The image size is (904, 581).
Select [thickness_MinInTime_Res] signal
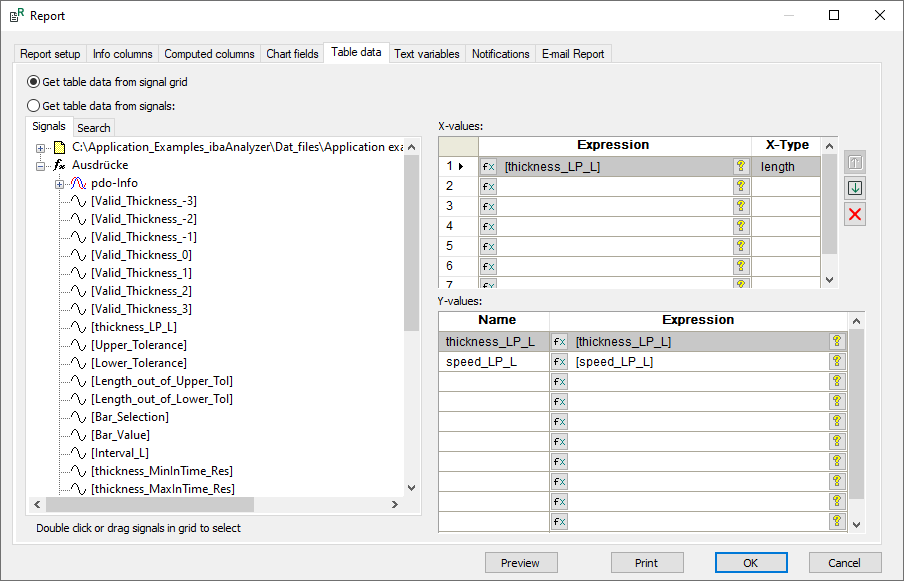pos(162,471)
